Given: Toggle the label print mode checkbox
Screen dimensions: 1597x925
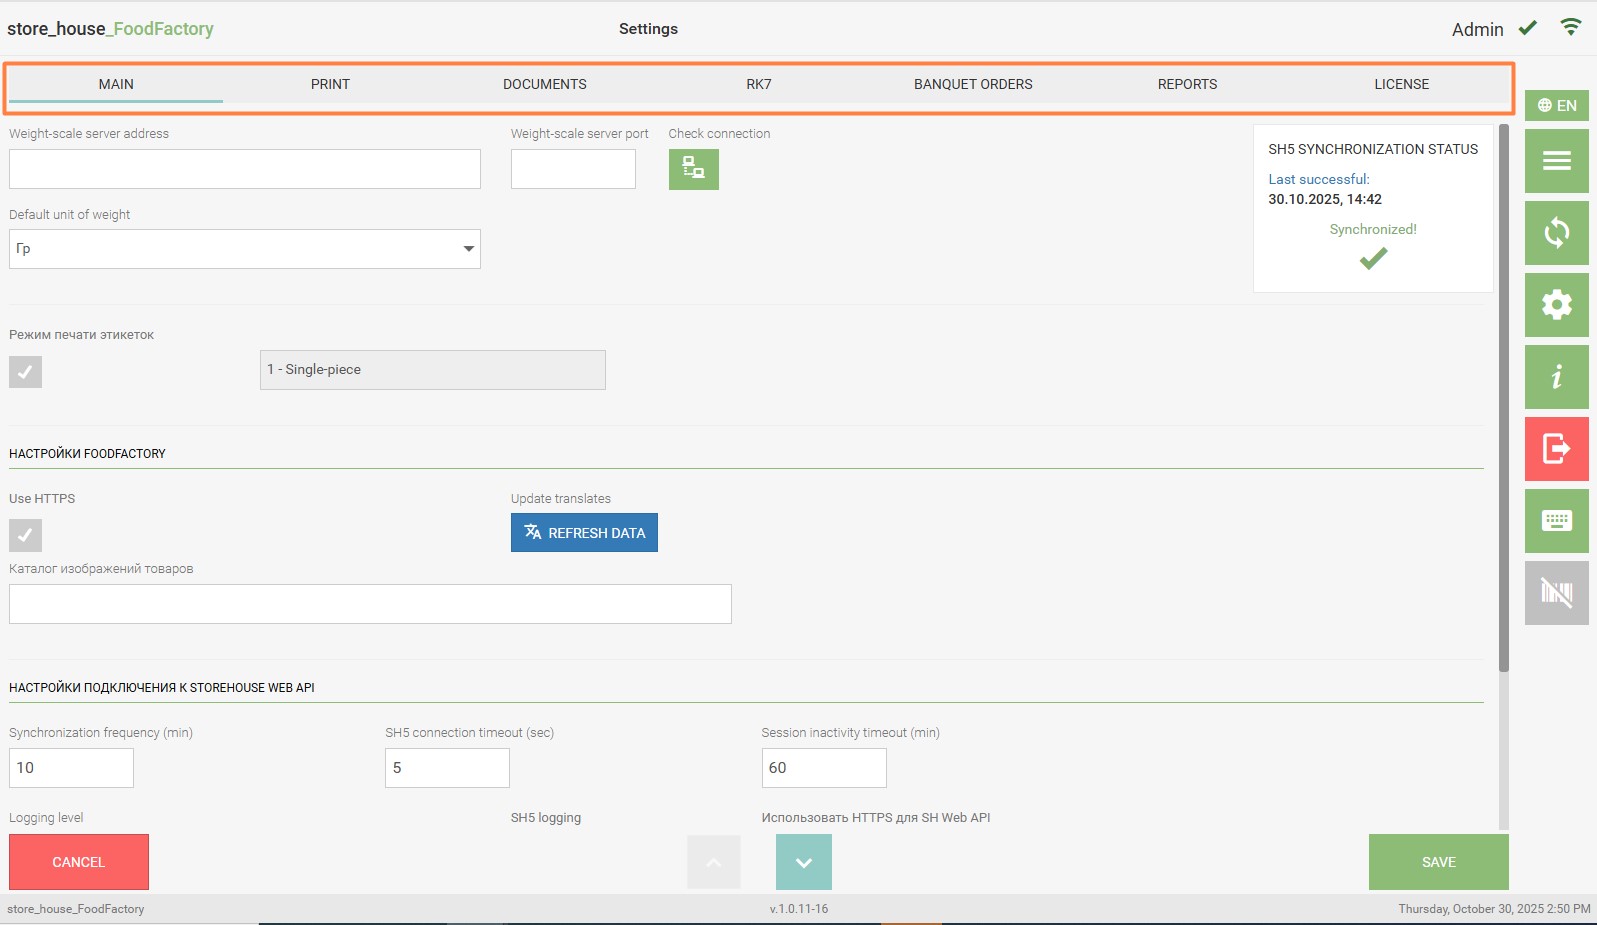Looking at the screenshot, I should coord(26,372).
